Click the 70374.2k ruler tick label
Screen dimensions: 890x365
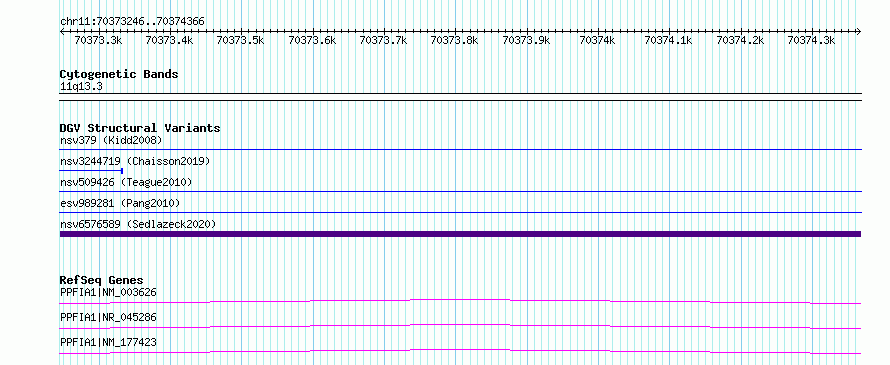click(x=740, y=40)
